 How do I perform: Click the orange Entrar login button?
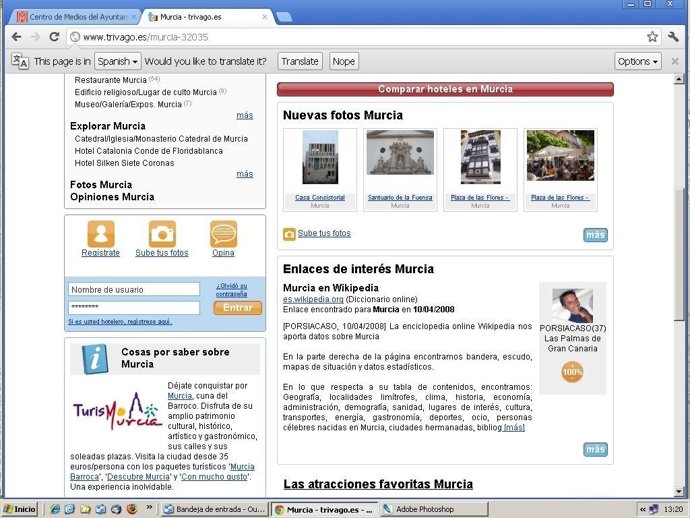(238, 308)
